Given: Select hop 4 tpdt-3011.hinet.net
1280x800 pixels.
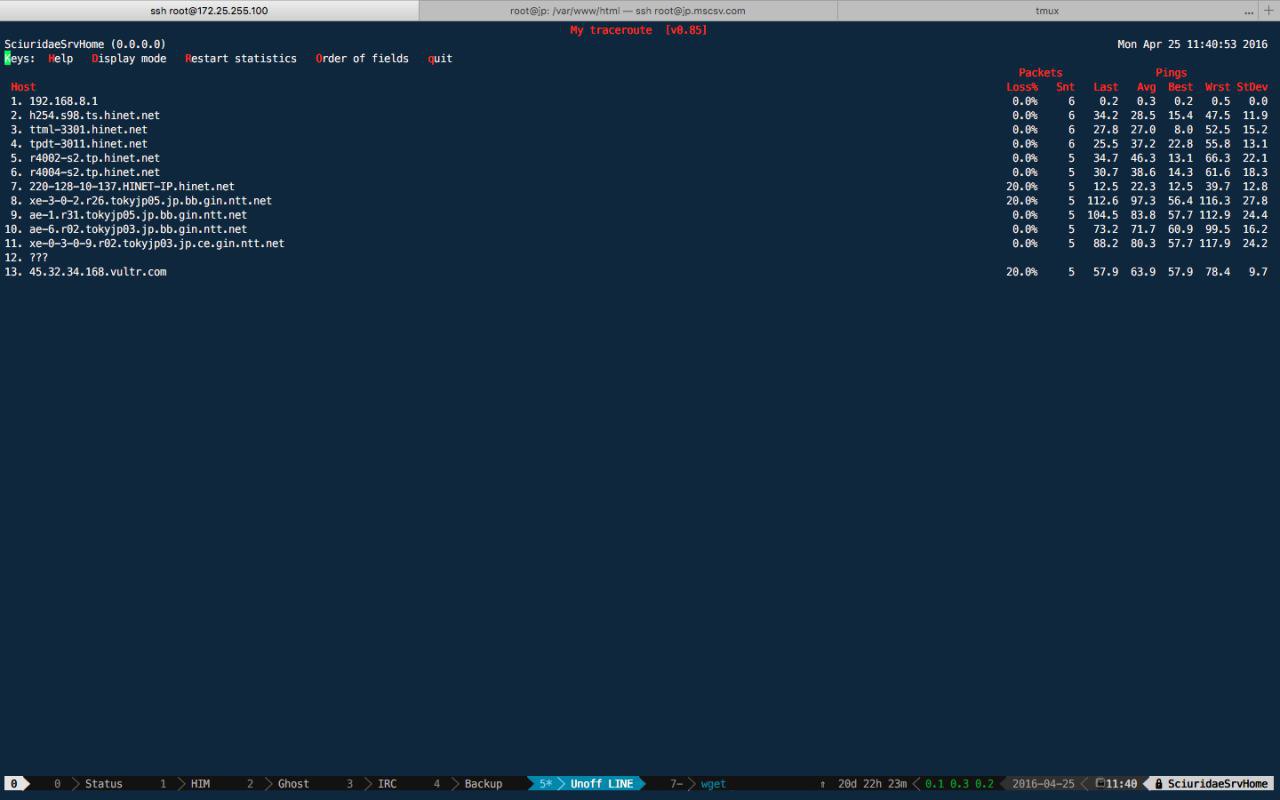Looking at the screenshot, I should coord(88,144).
